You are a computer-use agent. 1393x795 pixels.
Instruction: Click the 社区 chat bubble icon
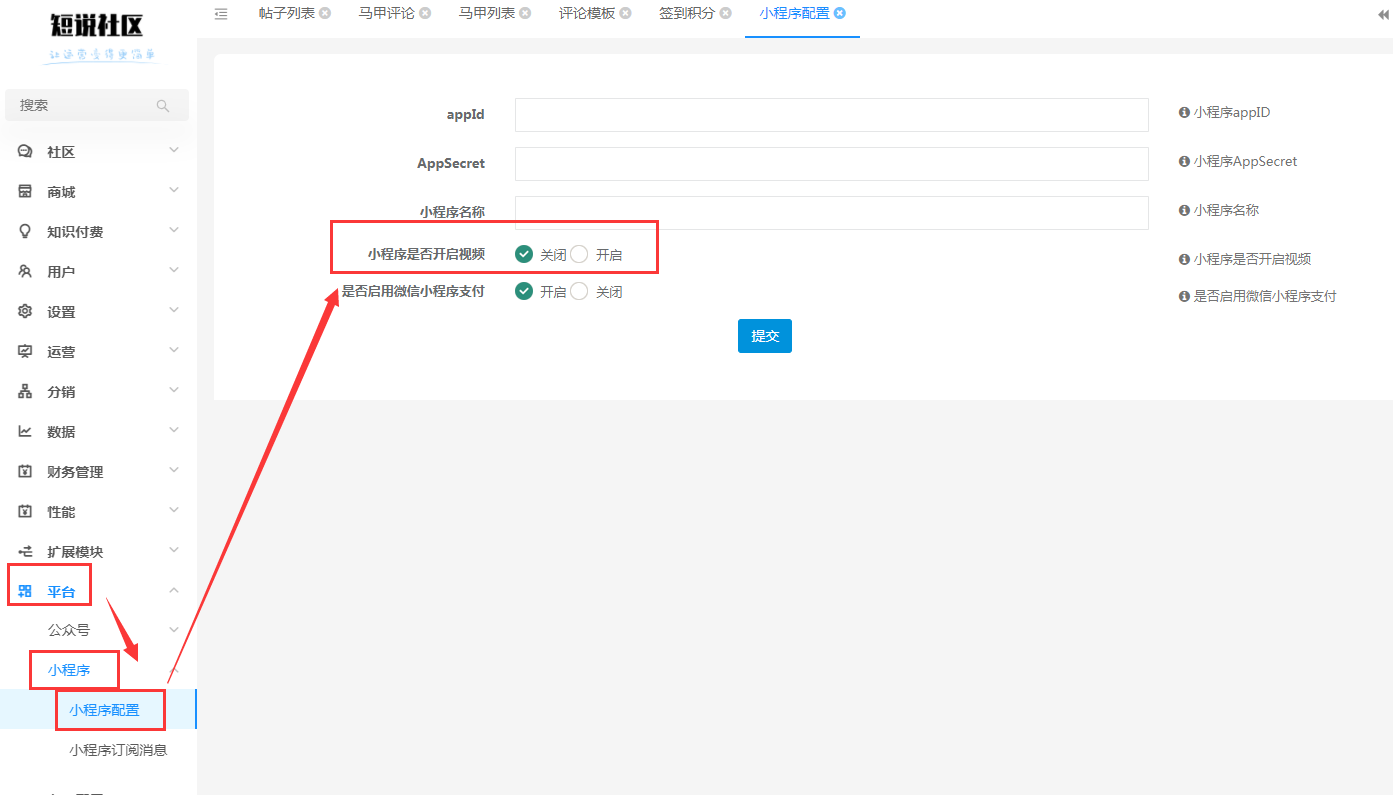25,151
